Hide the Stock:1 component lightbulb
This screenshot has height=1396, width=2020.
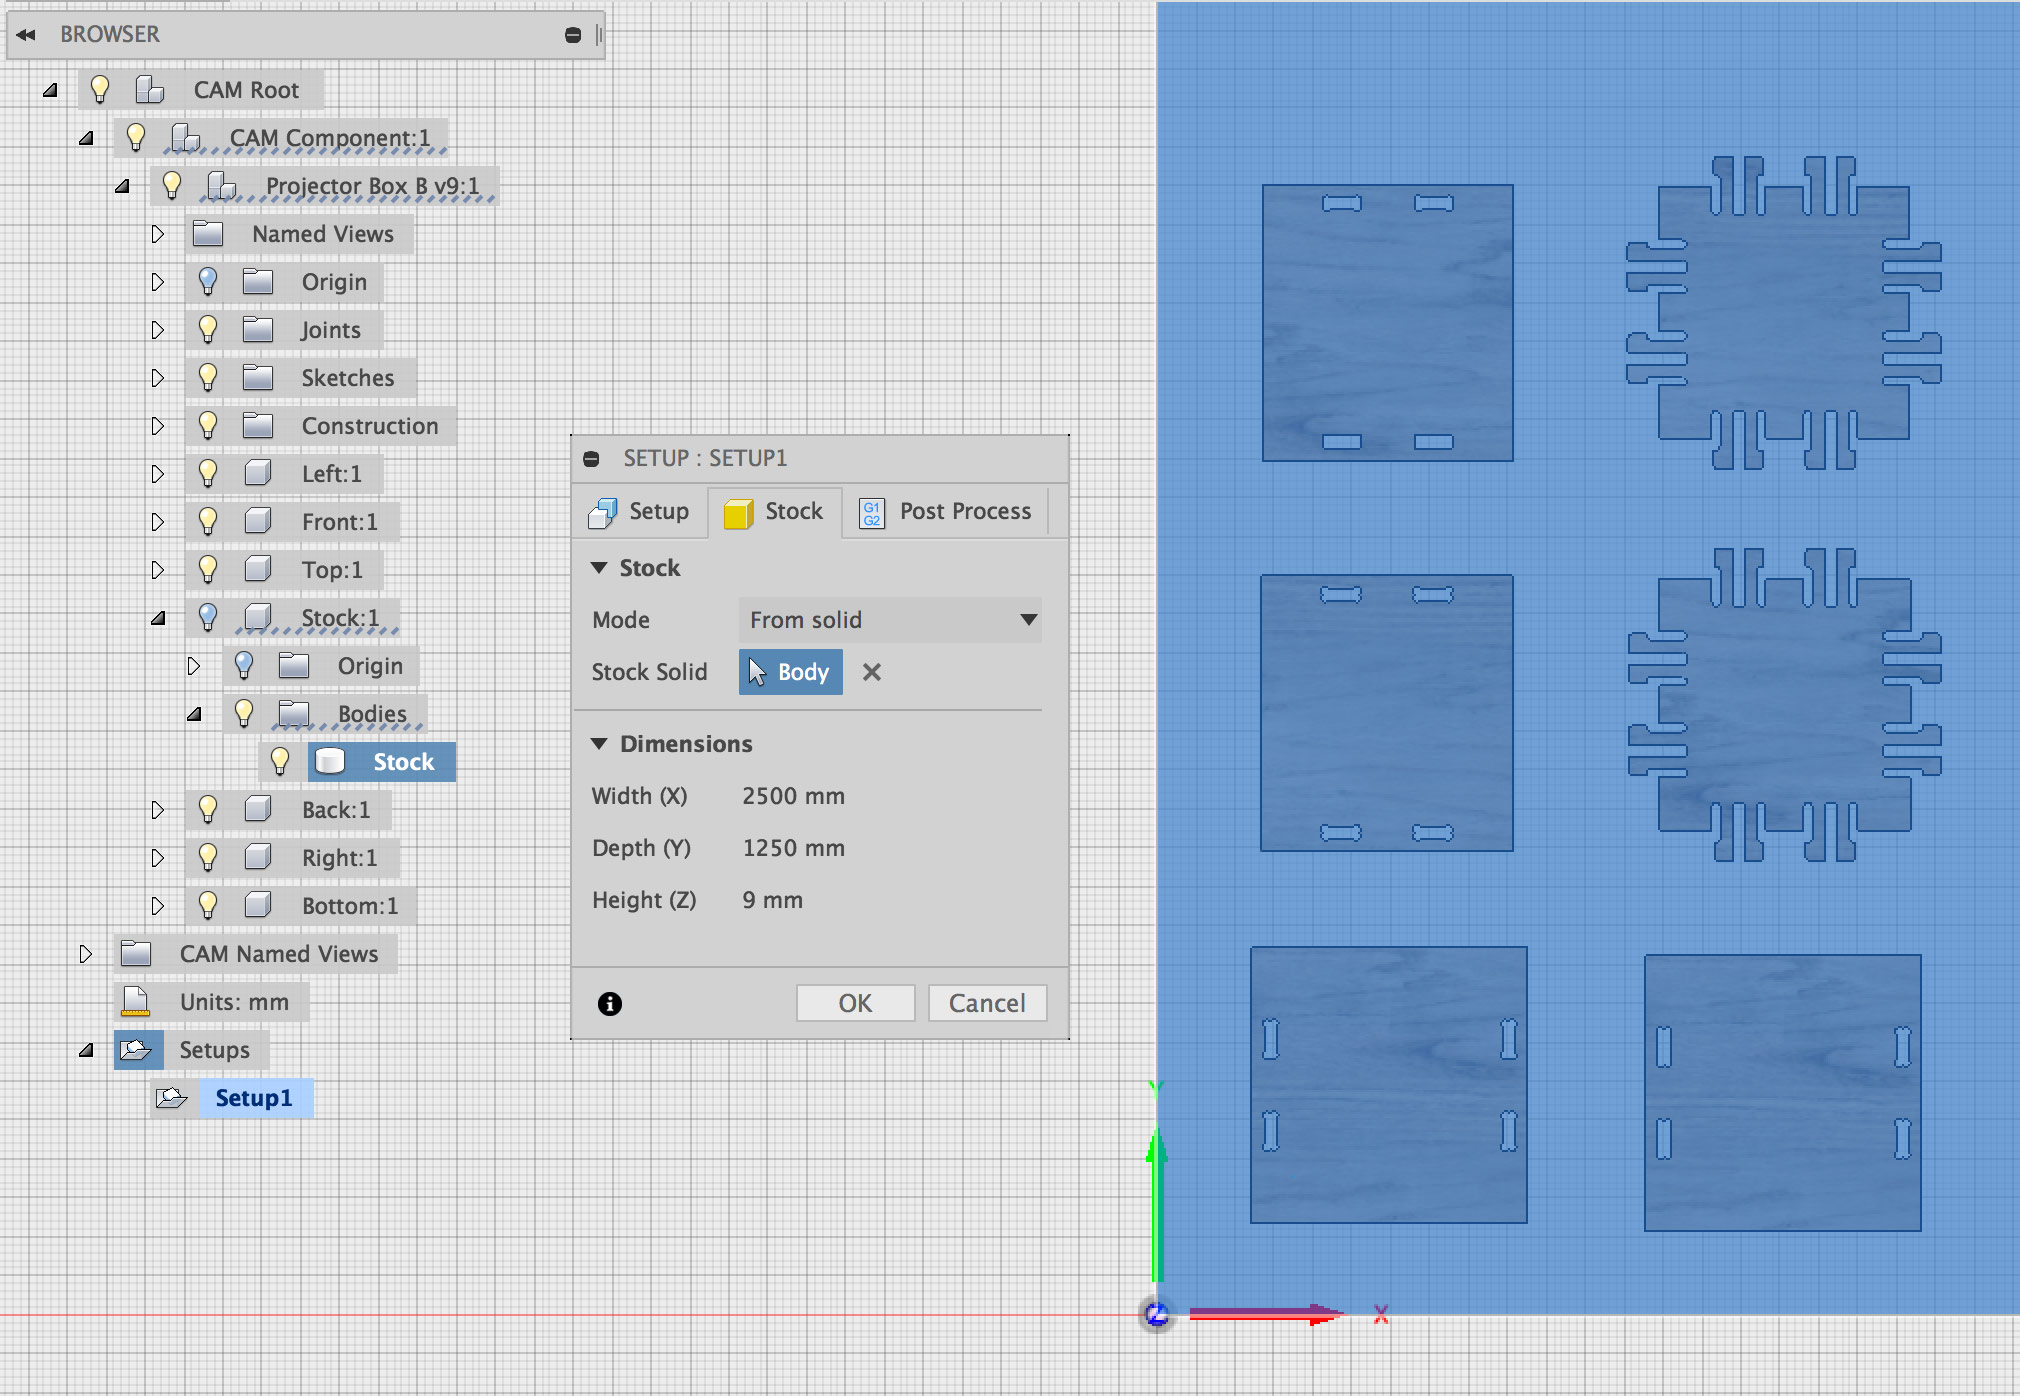tap(208, 617)
